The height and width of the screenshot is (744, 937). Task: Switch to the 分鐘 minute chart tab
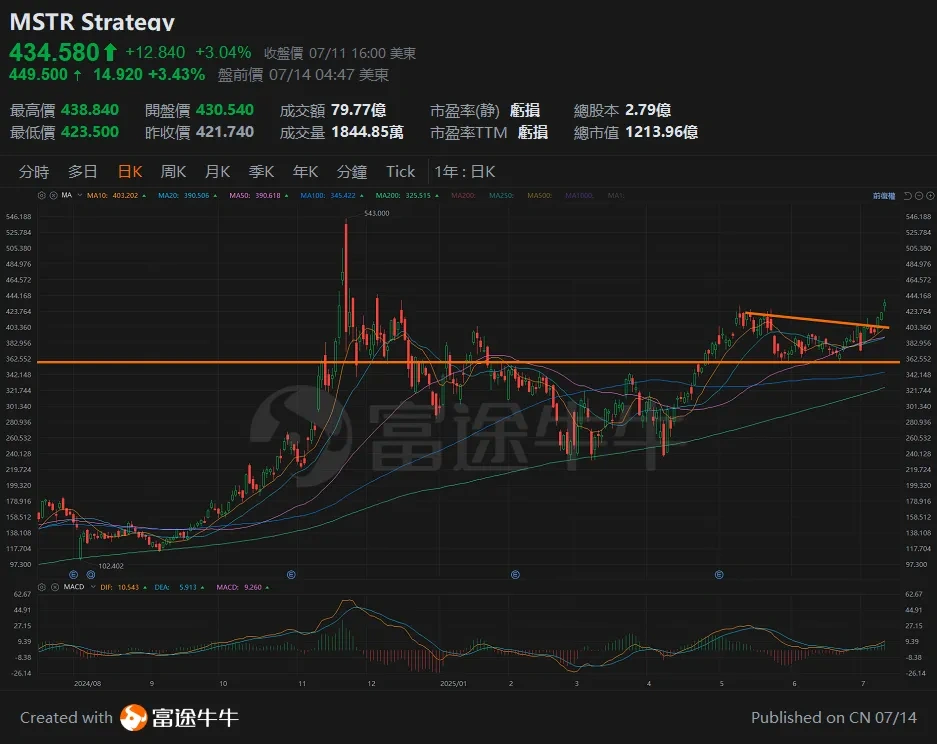pos(351,172)
